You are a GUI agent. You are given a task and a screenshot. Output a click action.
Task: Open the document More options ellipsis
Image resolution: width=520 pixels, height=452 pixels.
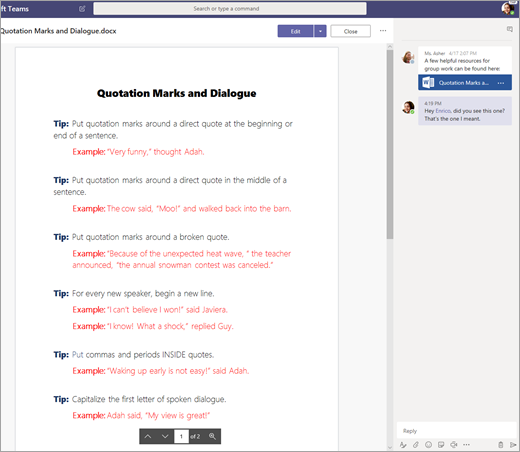pos(383,31)
